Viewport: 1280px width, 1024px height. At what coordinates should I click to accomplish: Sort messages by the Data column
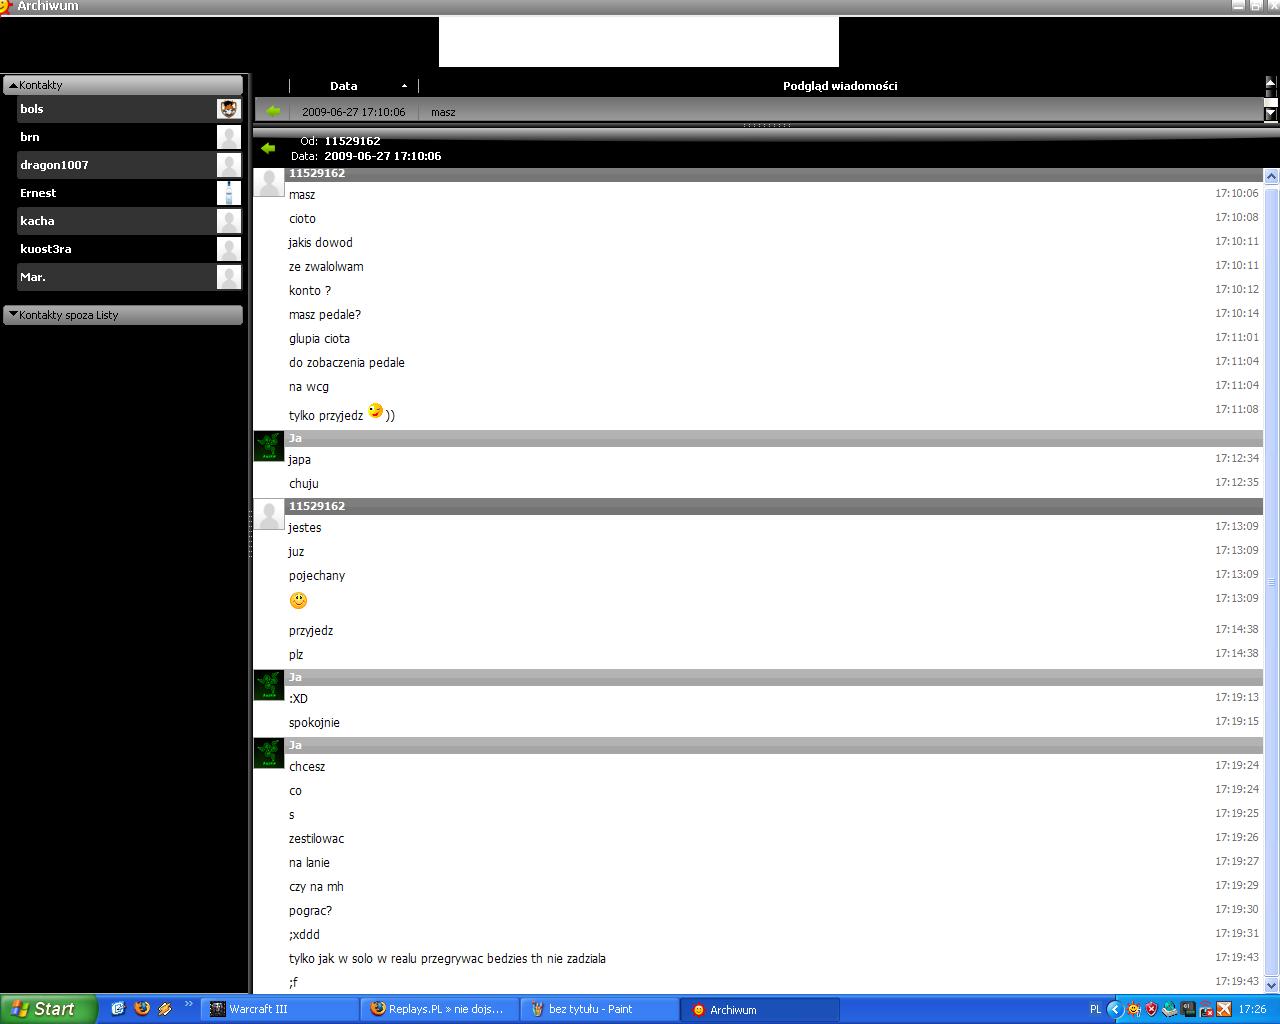tap(344, 86)
